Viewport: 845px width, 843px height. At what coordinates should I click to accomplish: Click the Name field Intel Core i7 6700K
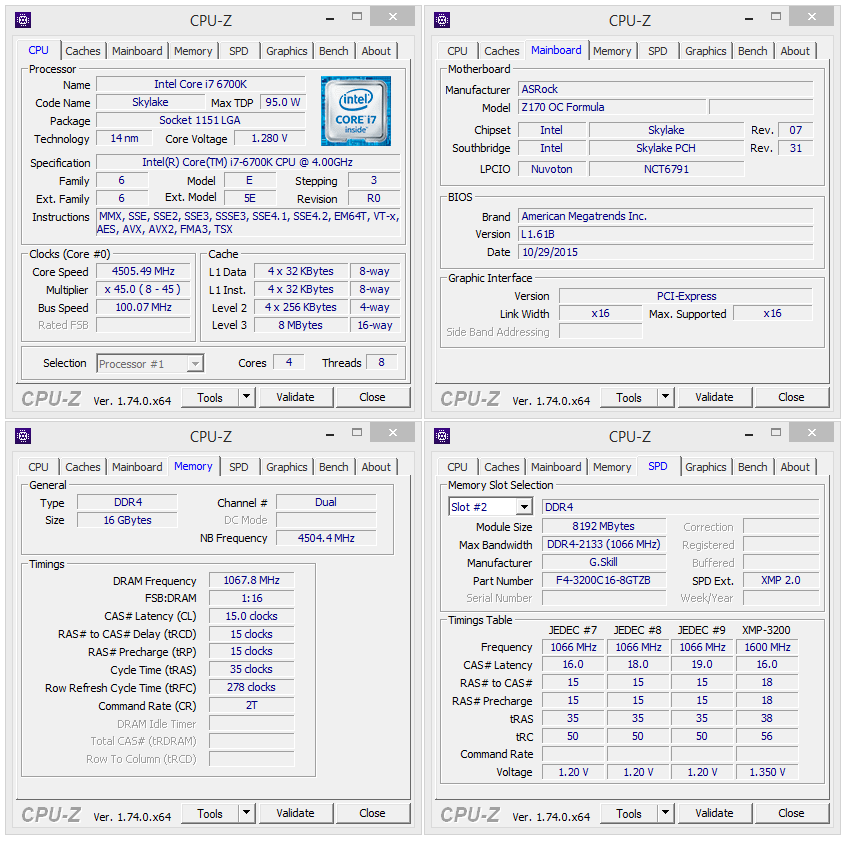200,84
